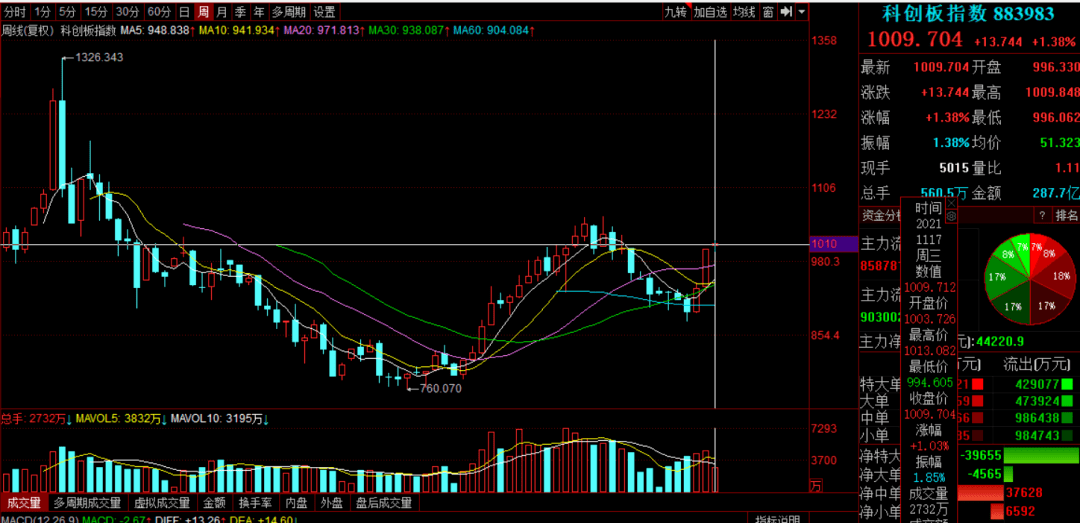Switch to the 分时 intraday view
The width and height of the screenshot is (1080, 523).
point(15,12)
